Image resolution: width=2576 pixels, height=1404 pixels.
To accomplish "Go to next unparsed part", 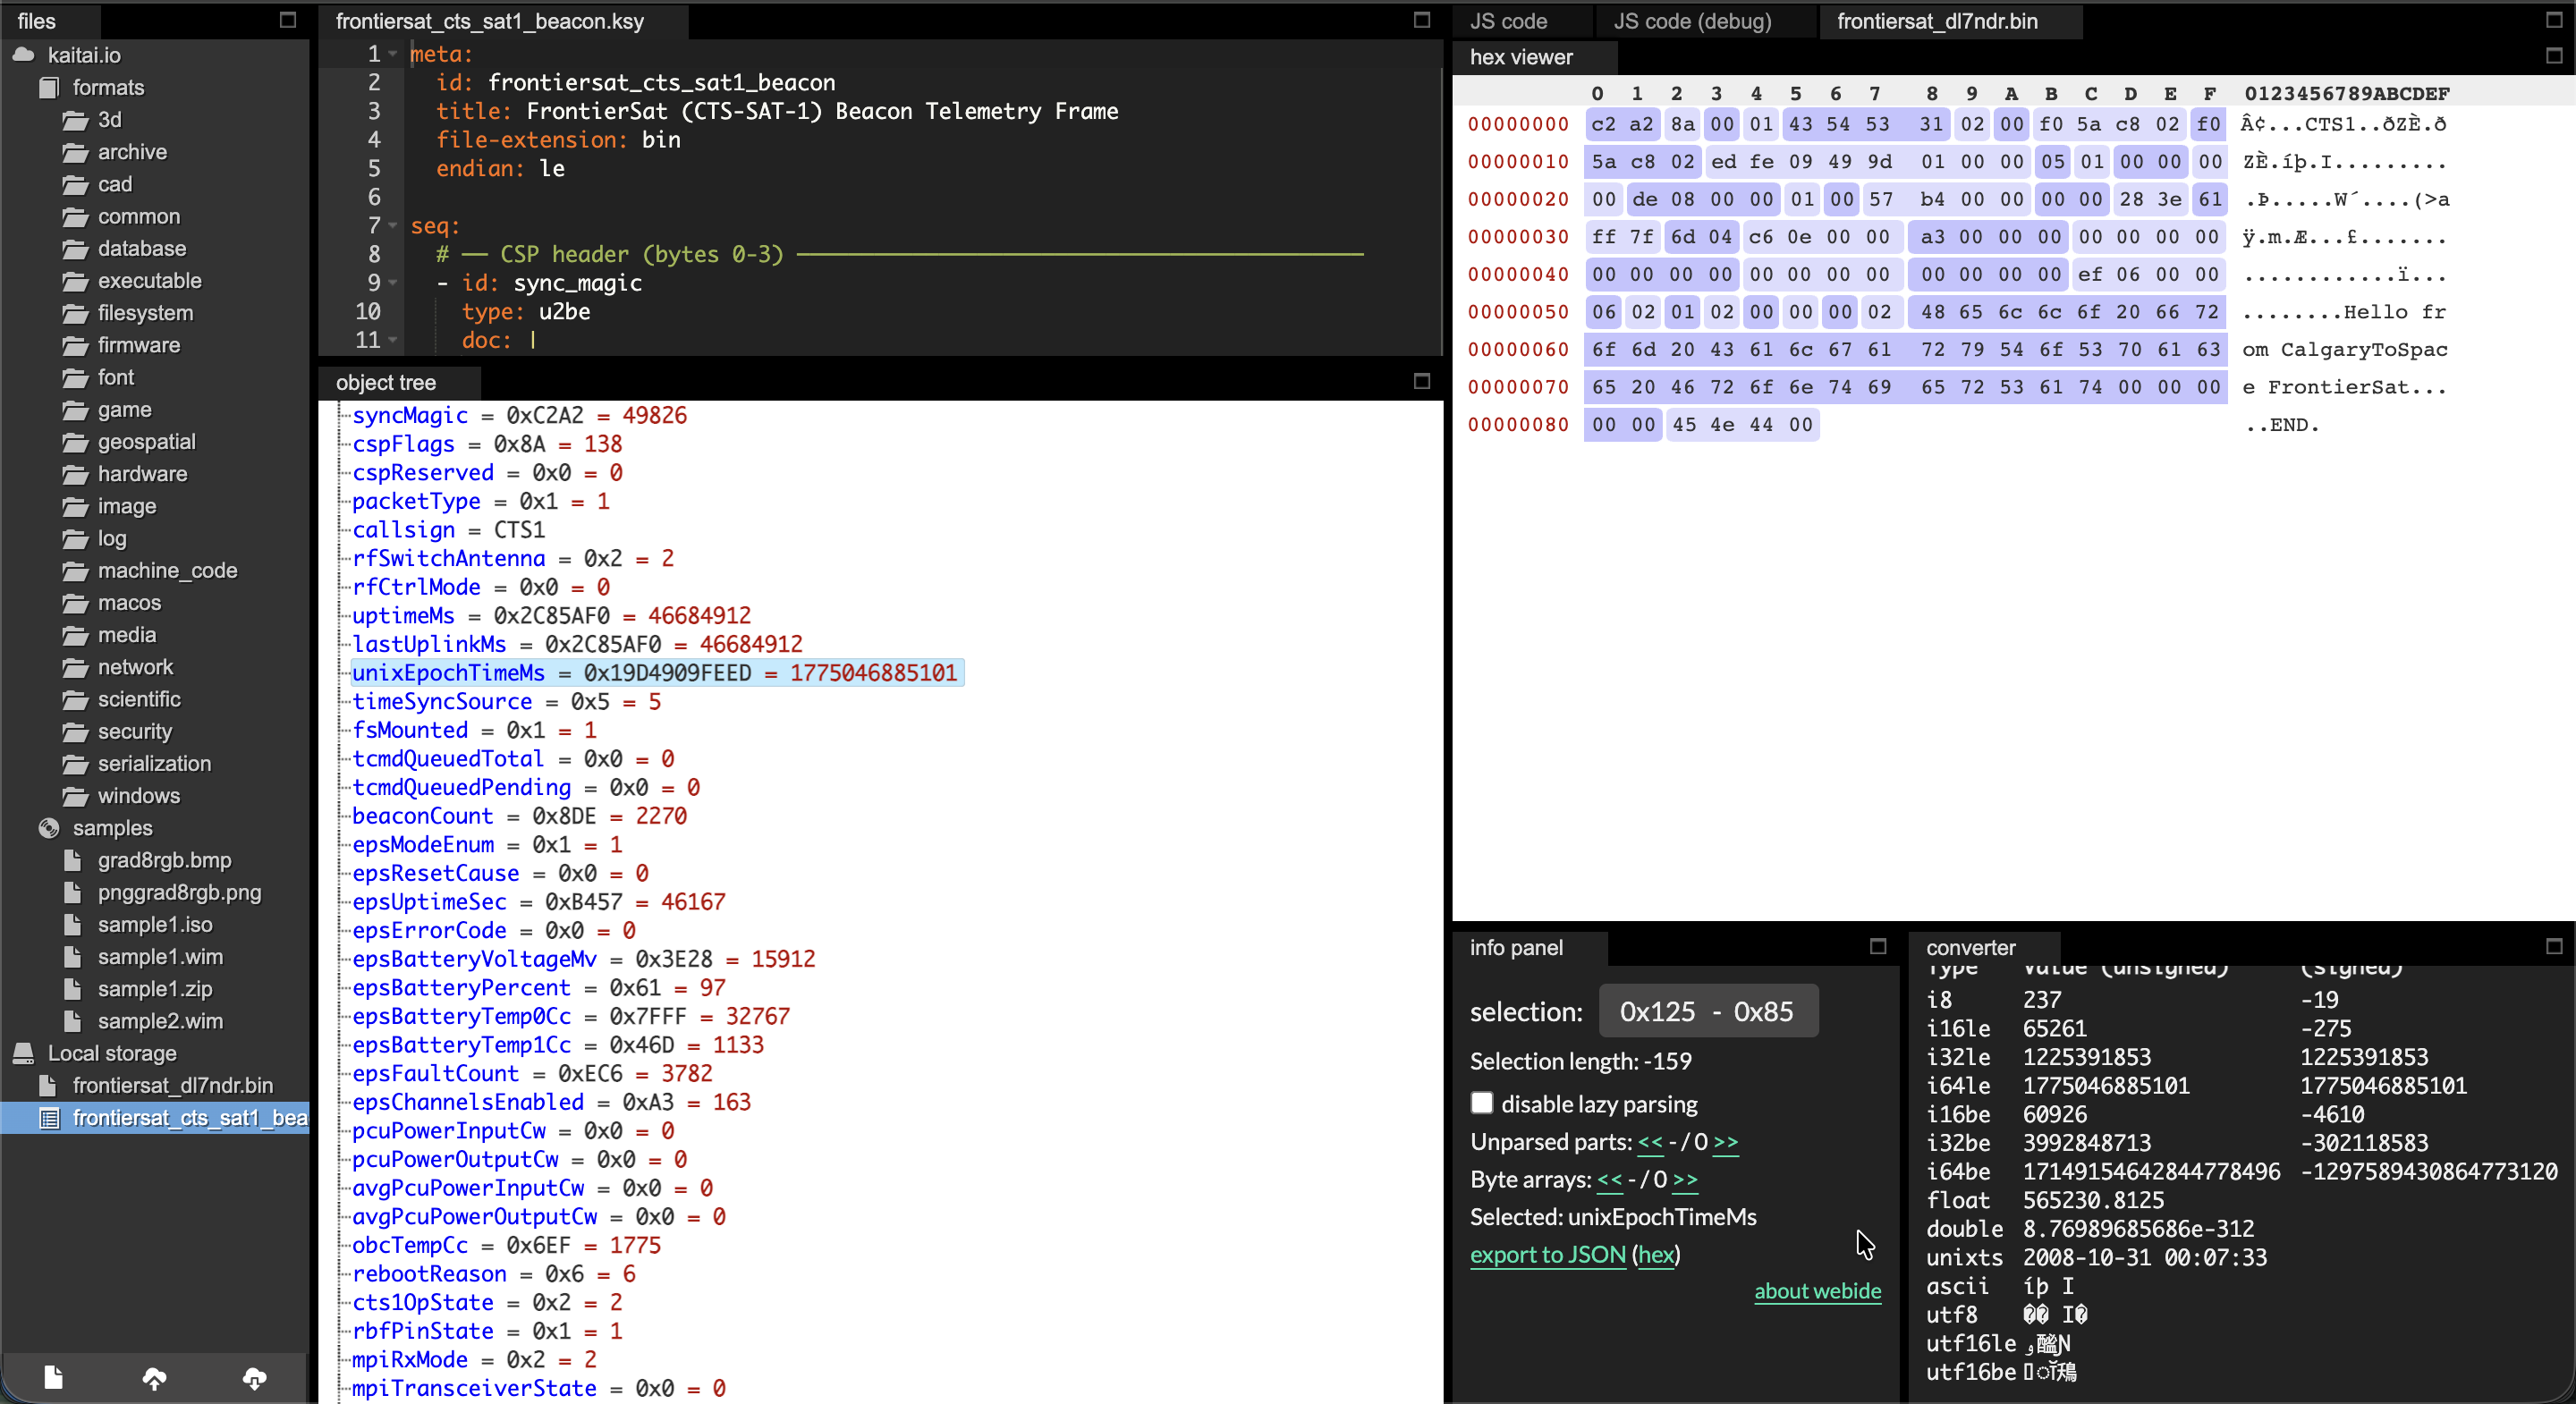I will (1726, 1142).
